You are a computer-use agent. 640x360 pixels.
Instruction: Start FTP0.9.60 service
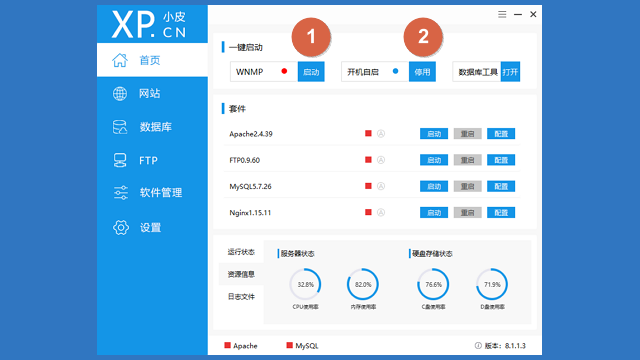(x=434, y=160)
